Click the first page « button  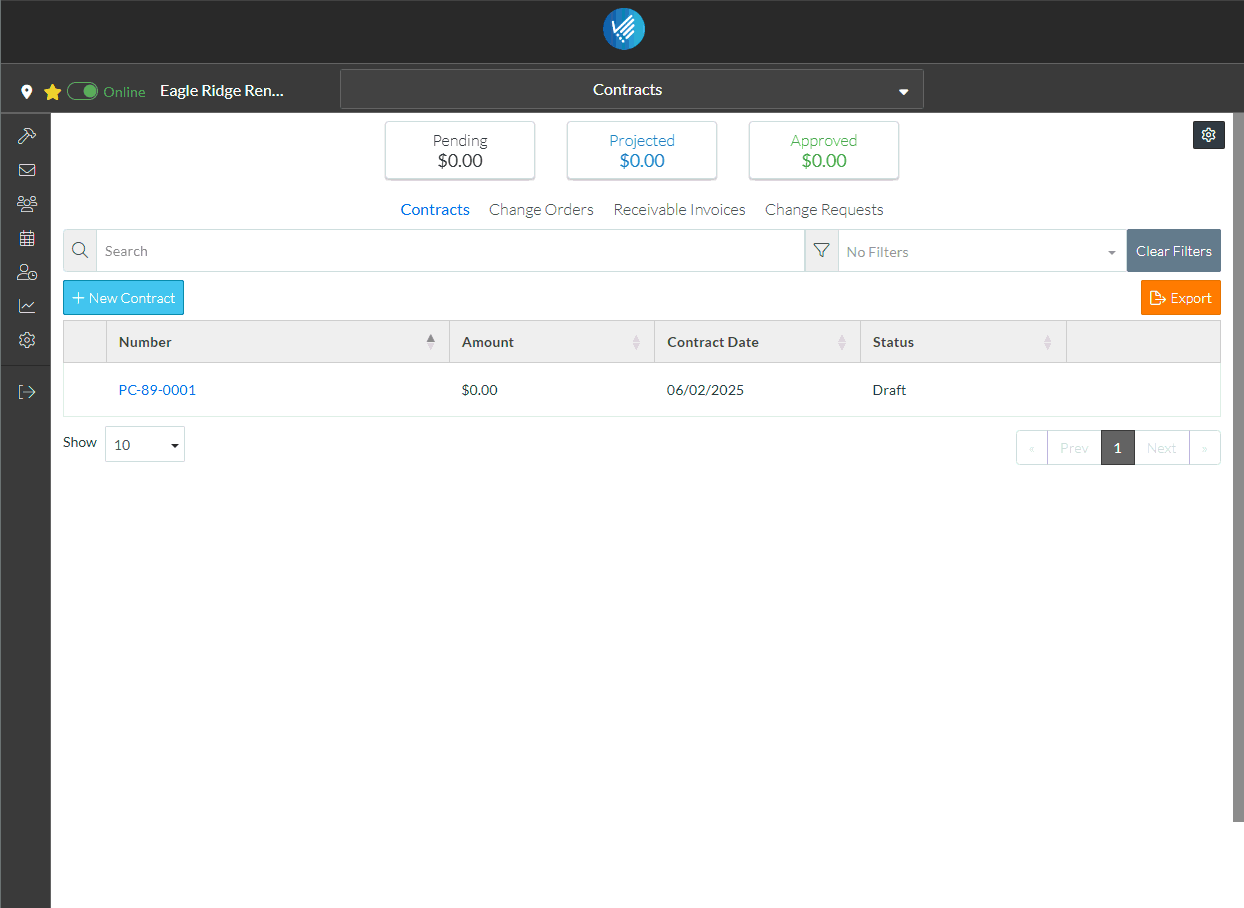(x=1032, y=448)
